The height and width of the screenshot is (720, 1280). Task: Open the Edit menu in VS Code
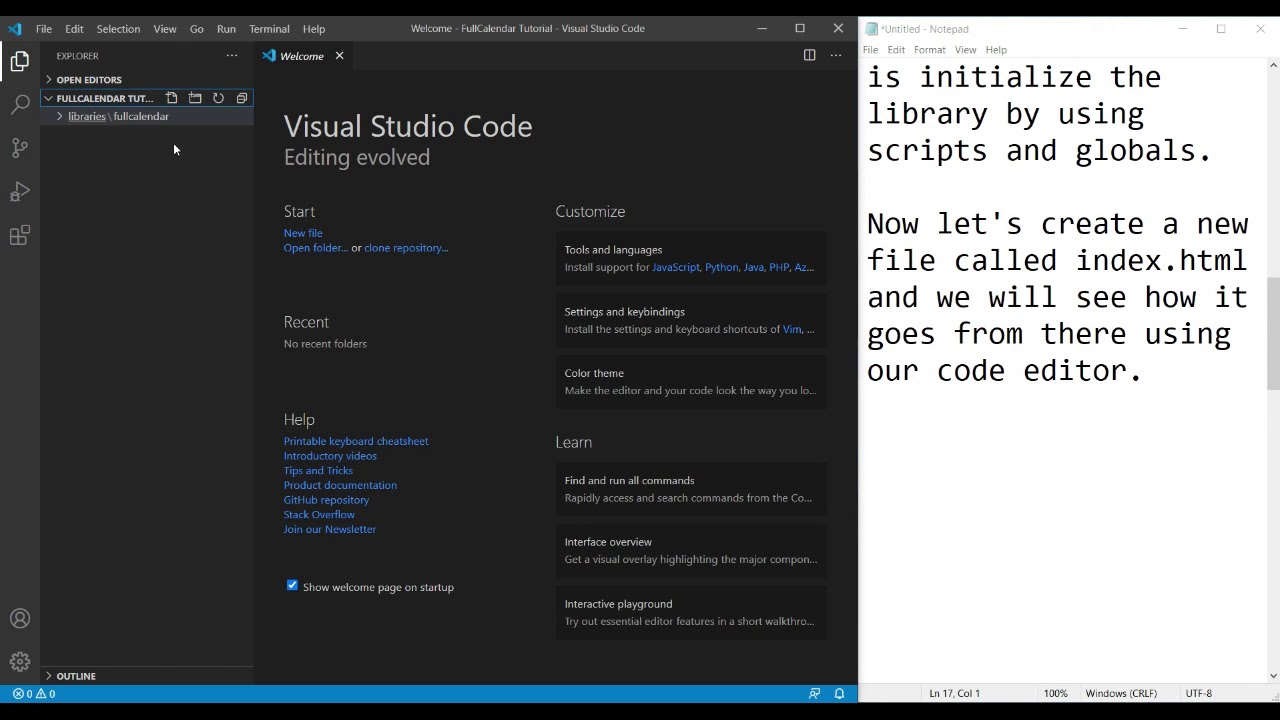pyautogui.click(x=74, y=28)
